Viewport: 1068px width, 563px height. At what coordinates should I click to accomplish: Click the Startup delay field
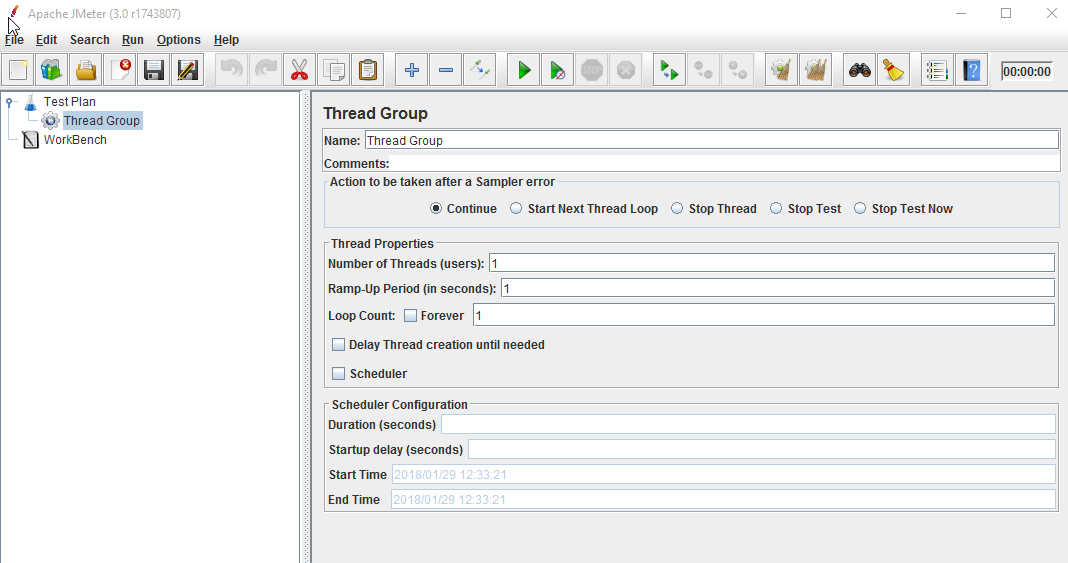(761, 449)
